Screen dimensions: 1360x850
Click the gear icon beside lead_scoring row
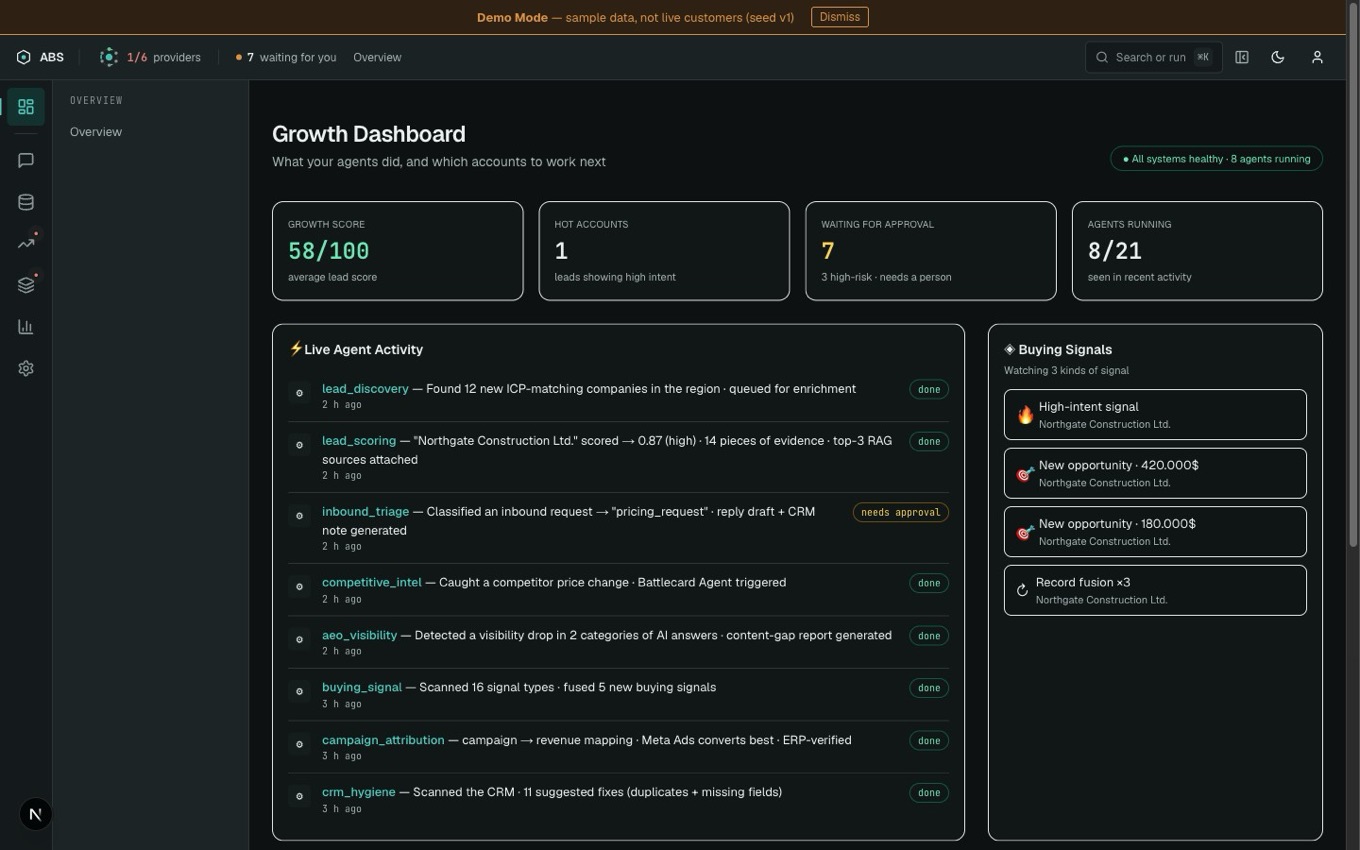point(299,445)
